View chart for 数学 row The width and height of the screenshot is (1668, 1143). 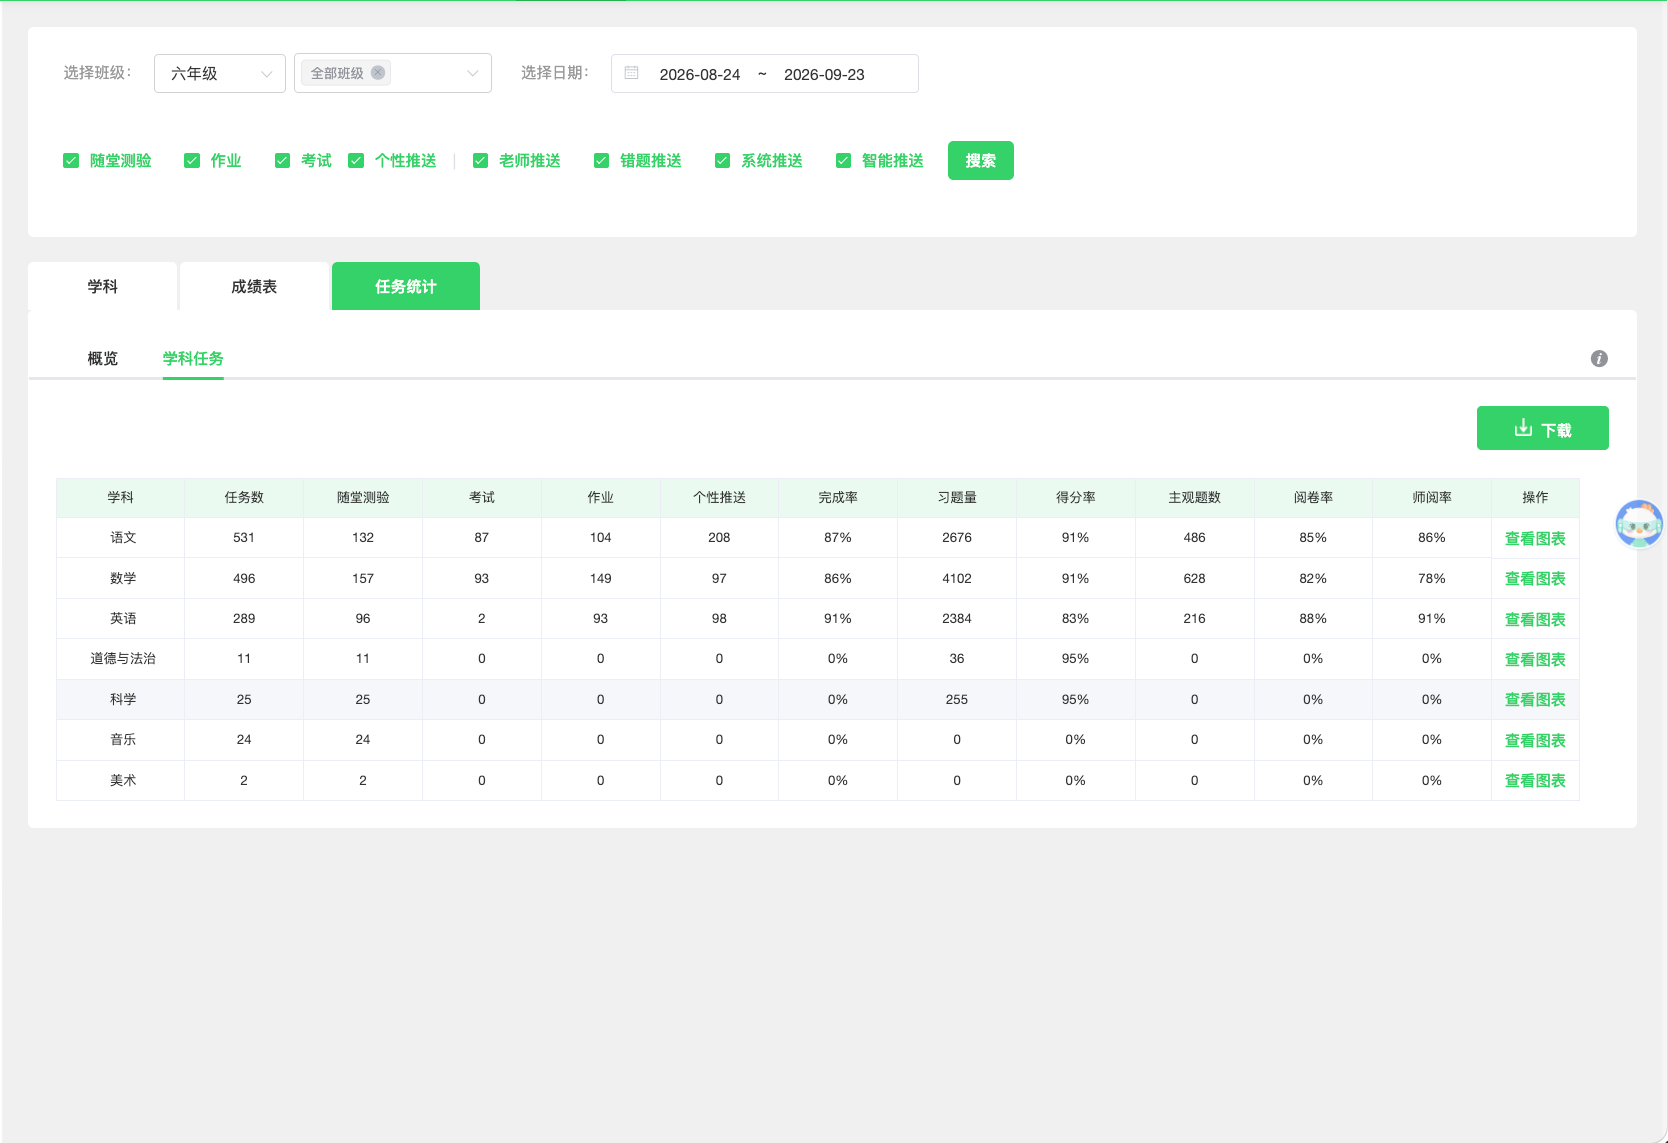(1535, 579)
